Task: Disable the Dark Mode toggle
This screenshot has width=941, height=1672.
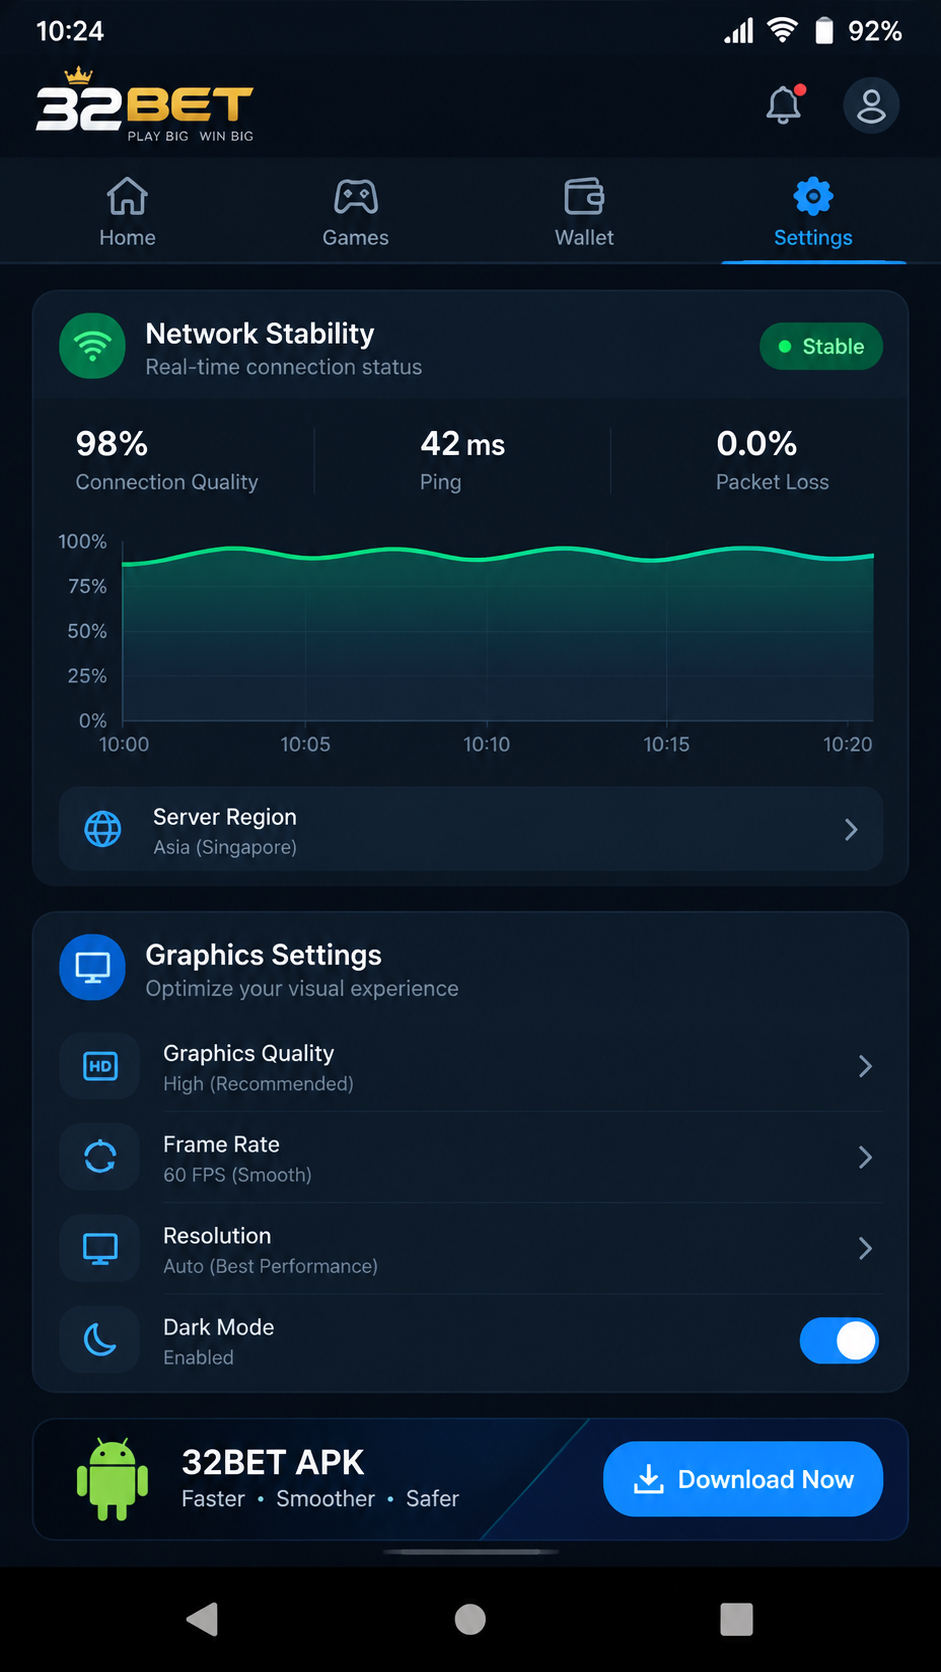Action: point(839,1341)
